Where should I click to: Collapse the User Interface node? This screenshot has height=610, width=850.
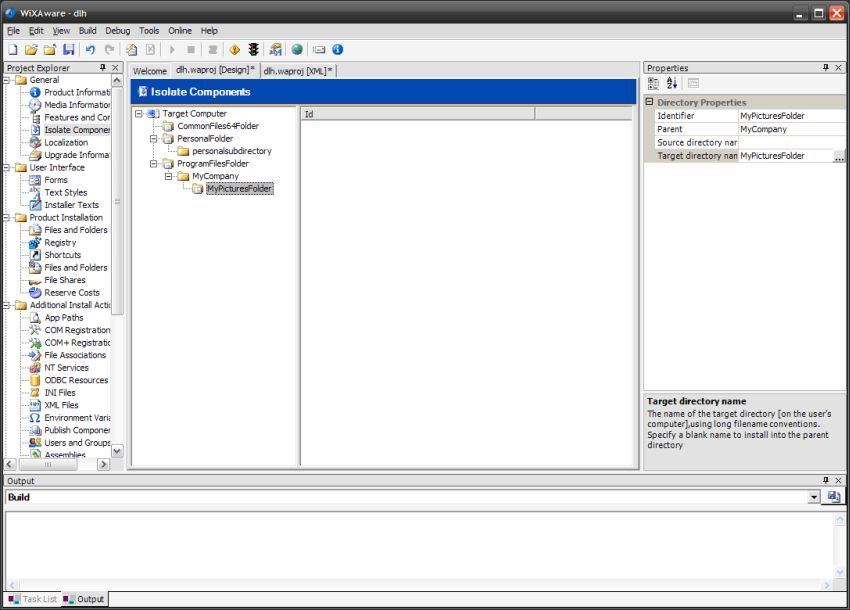coord(7,168)
